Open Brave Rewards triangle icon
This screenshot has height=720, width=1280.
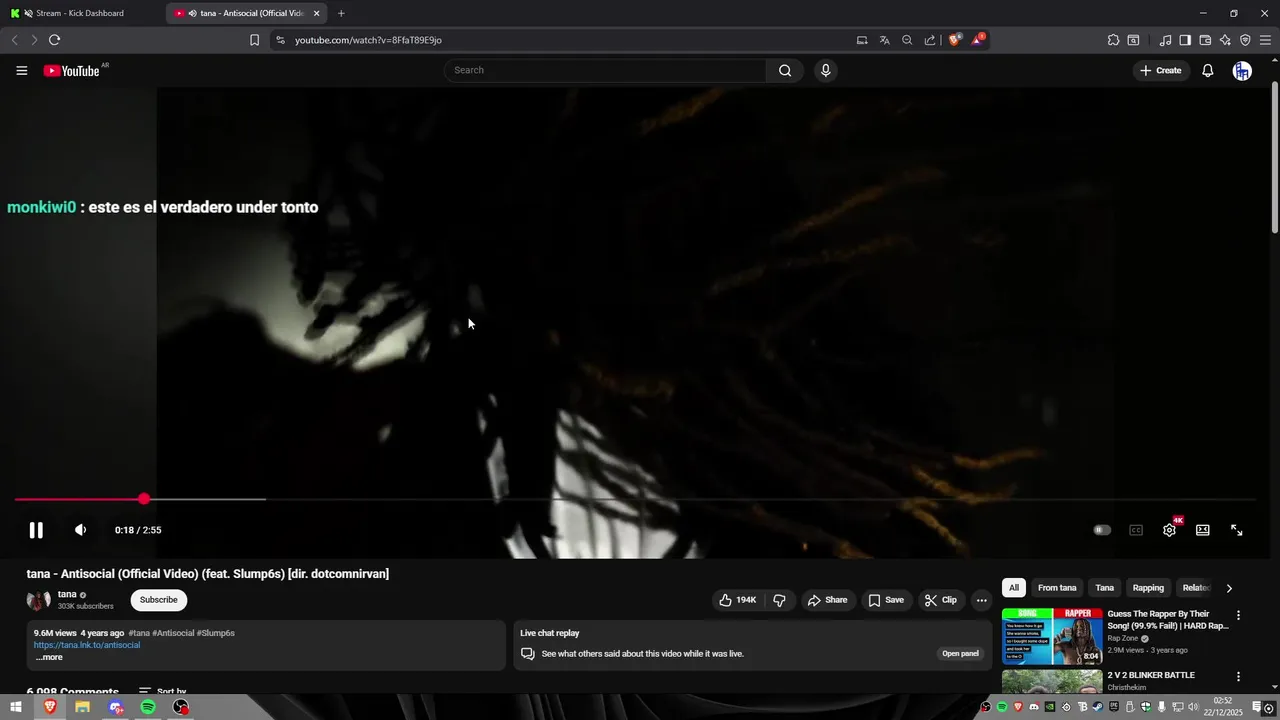(x=977, y=40)
